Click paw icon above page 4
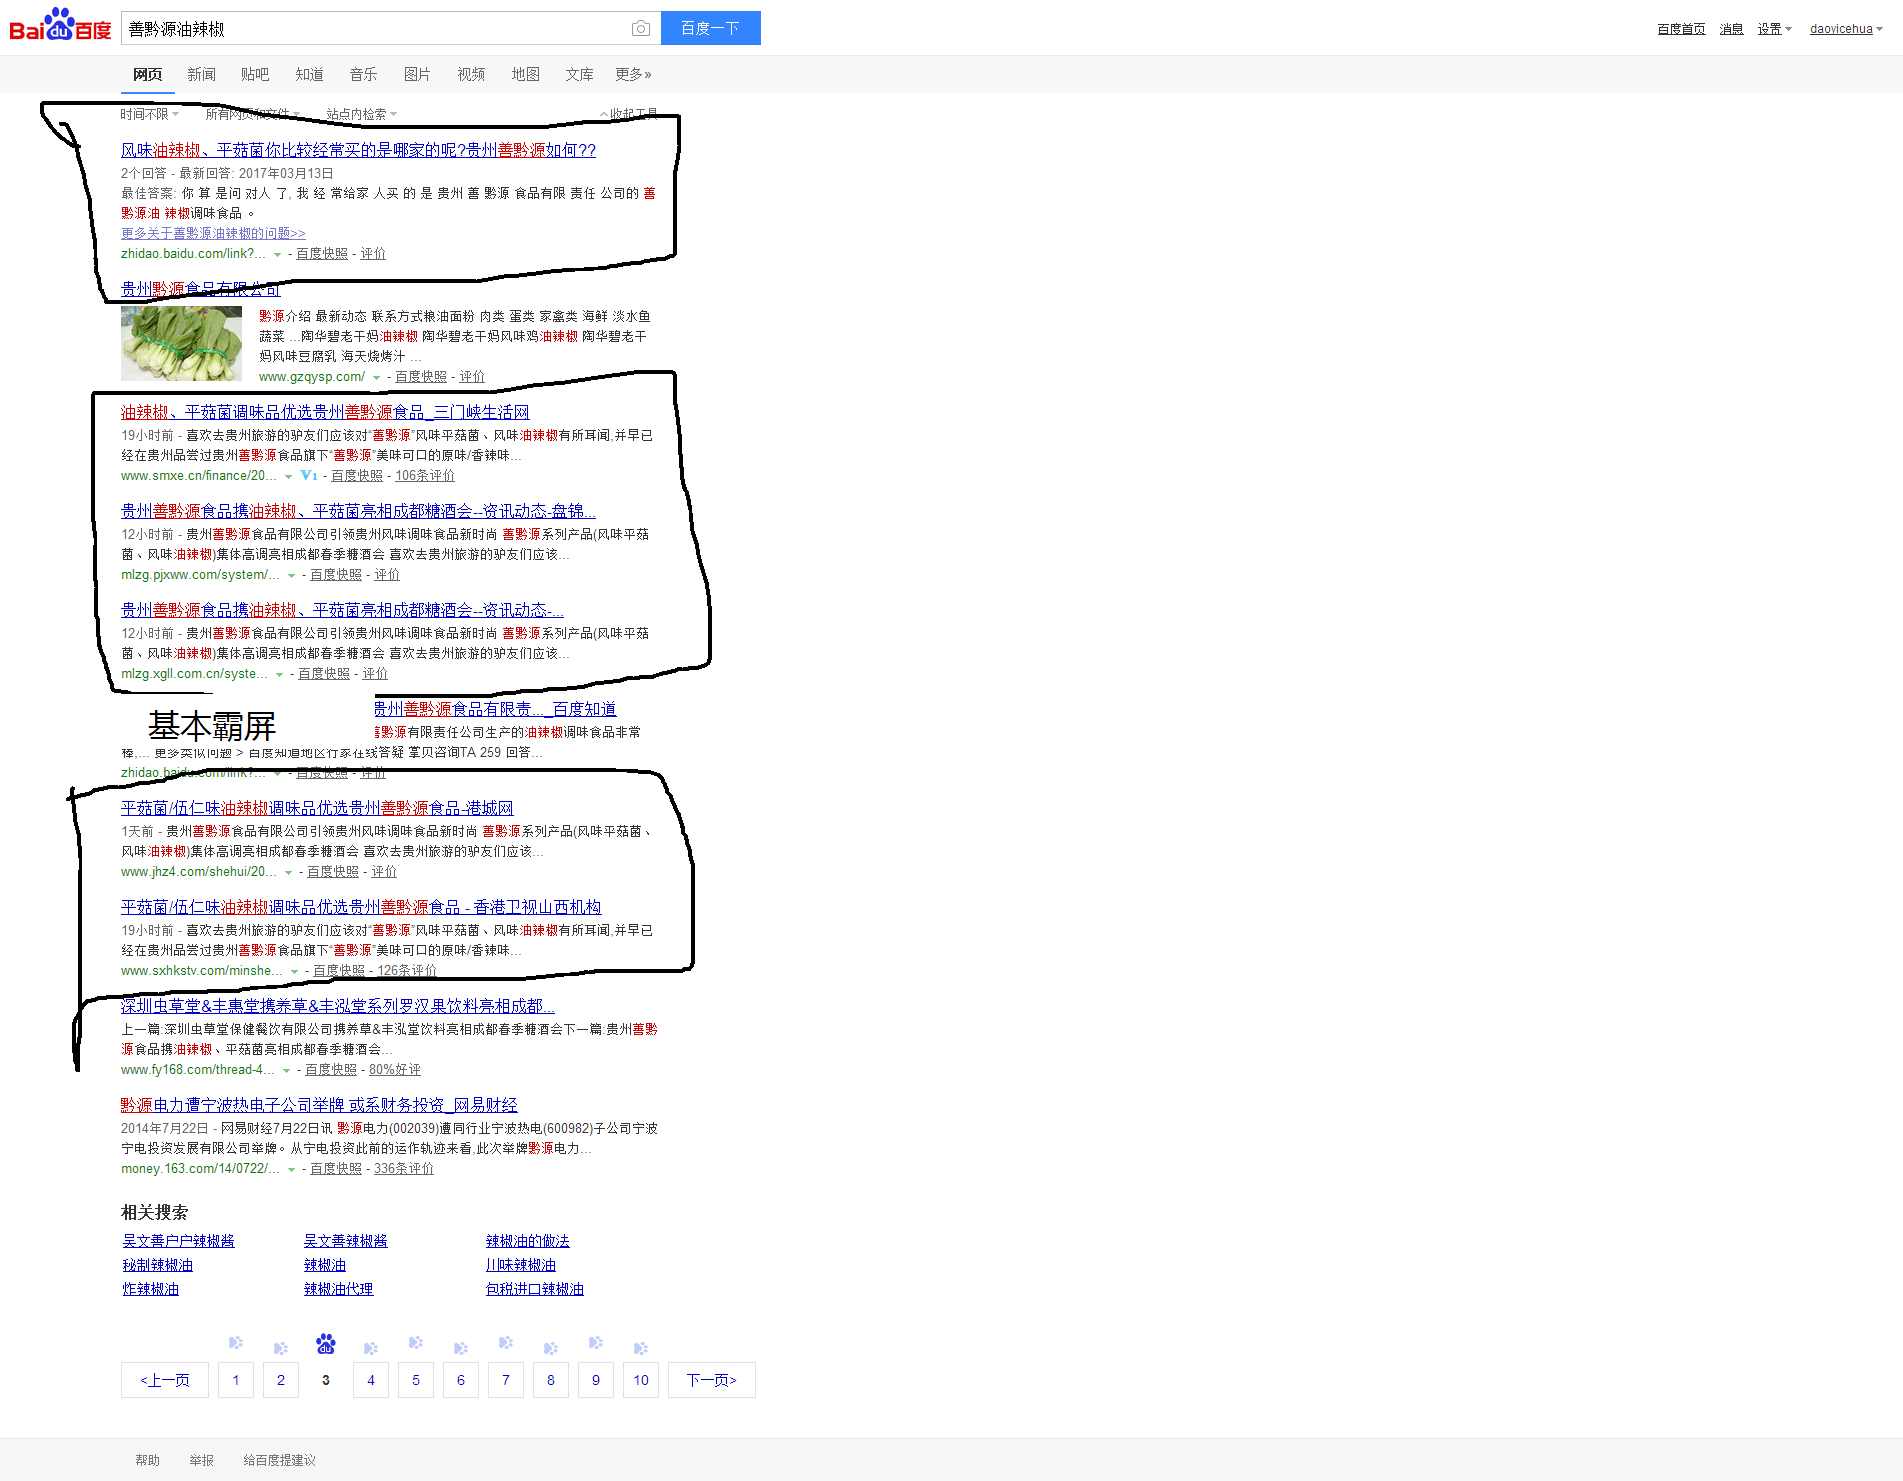The height and width of the screenshot is (1481, 1903). pyautogui.click(x=371, y=1348)
